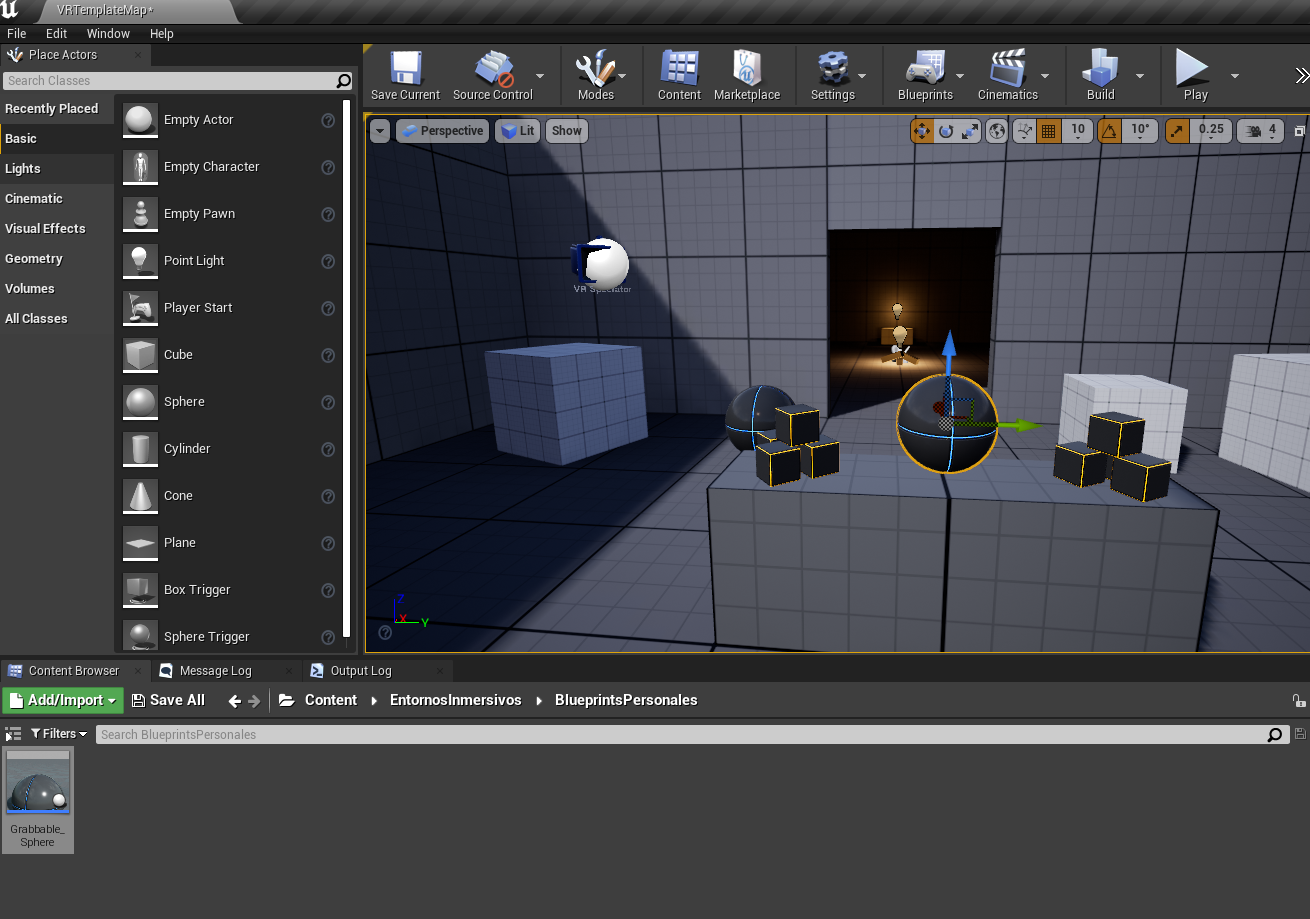Toggle rotation angle snapping

pyautogui.click(x=1109, y=131)
